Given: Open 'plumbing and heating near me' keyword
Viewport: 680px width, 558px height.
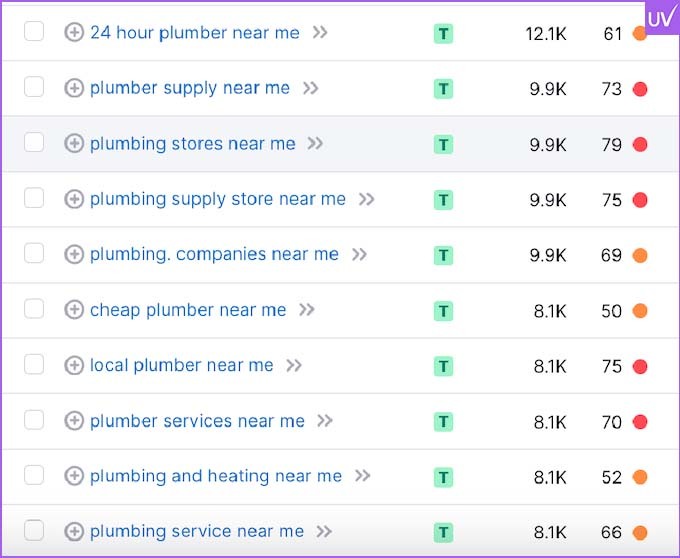Looking at the screenshot, I should tap(216, 476).
